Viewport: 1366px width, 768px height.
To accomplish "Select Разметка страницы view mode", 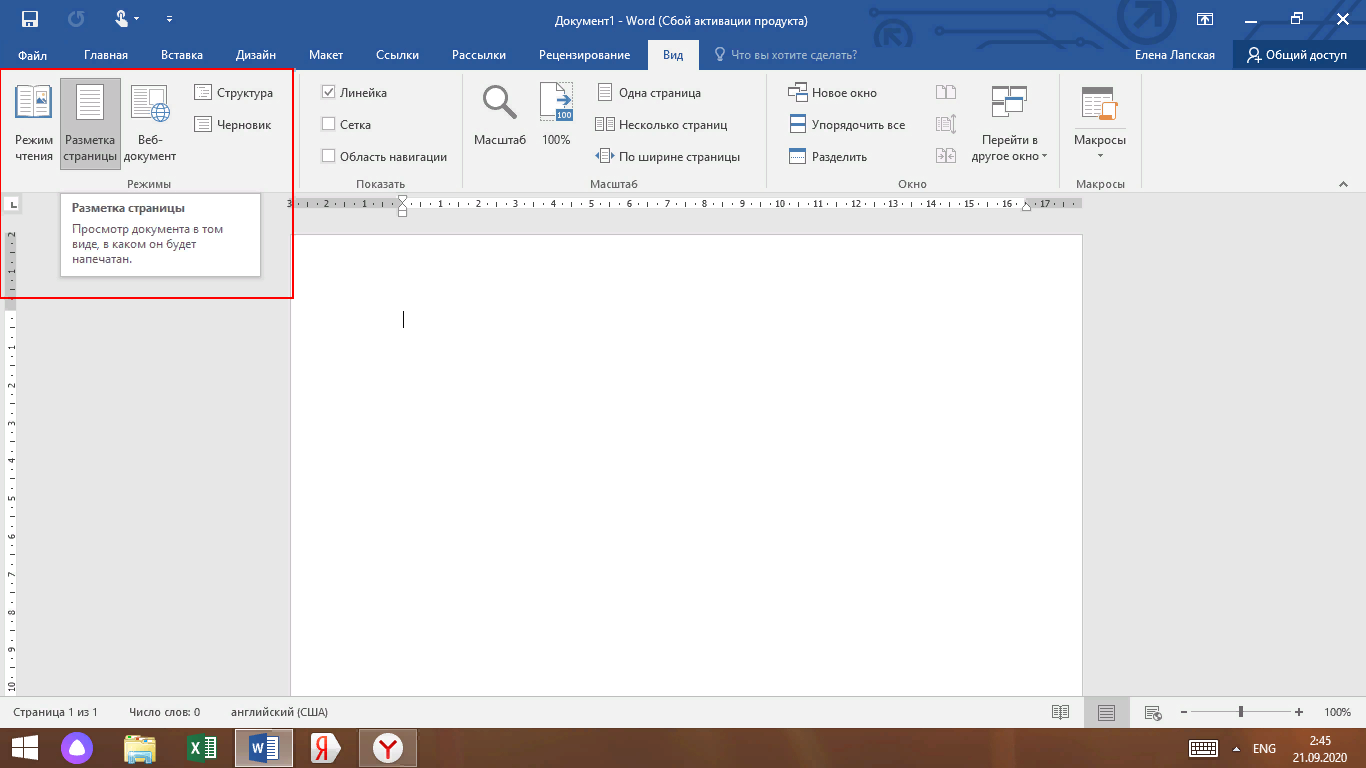I will coord(90,124).
